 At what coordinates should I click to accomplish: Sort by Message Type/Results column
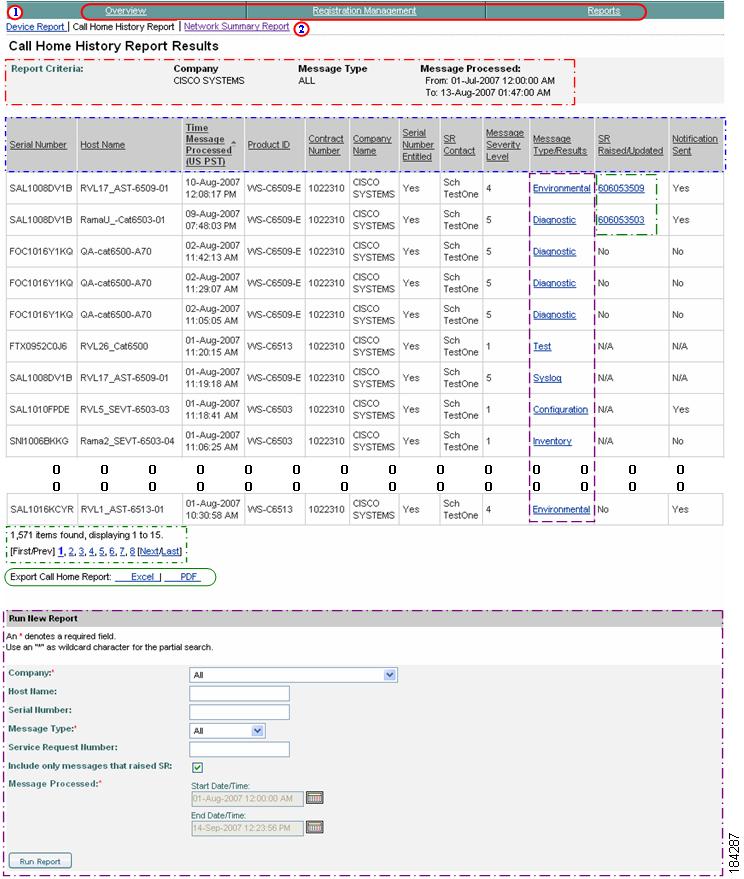560,145
